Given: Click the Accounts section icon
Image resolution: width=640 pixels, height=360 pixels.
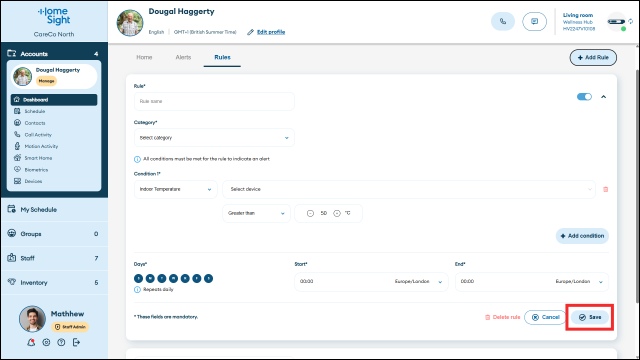Looking at the screenshot, I should tap(11, 53).
